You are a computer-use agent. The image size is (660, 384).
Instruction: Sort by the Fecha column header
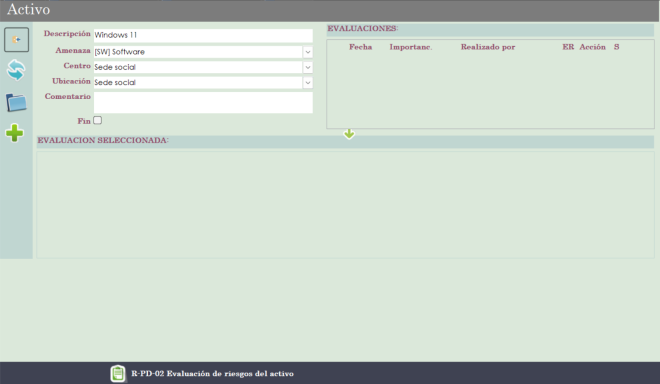[x=360, y=47]
